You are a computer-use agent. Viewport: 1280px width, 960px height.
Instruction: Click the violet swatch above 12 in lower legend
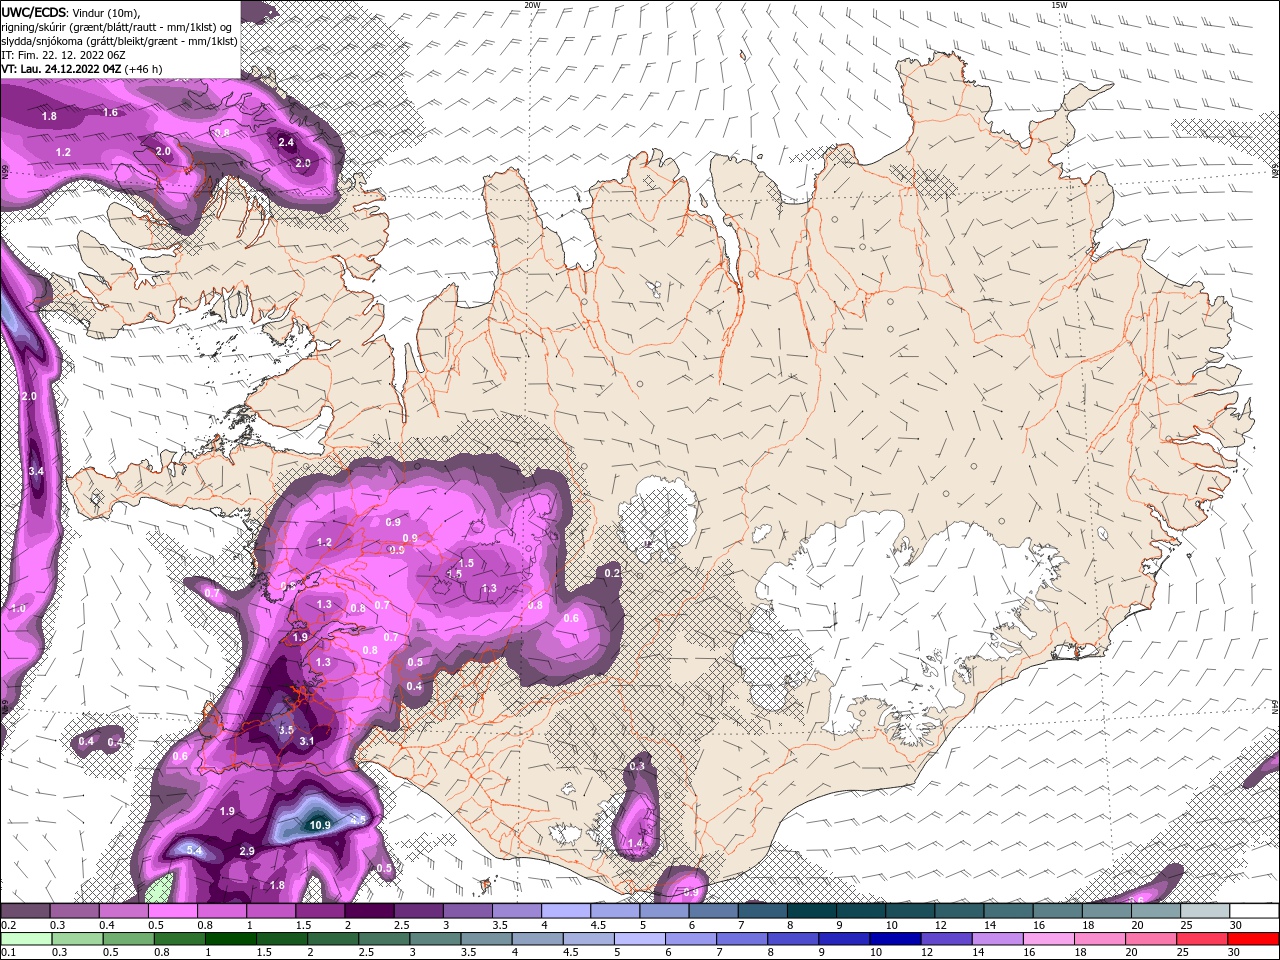point(947,940)
